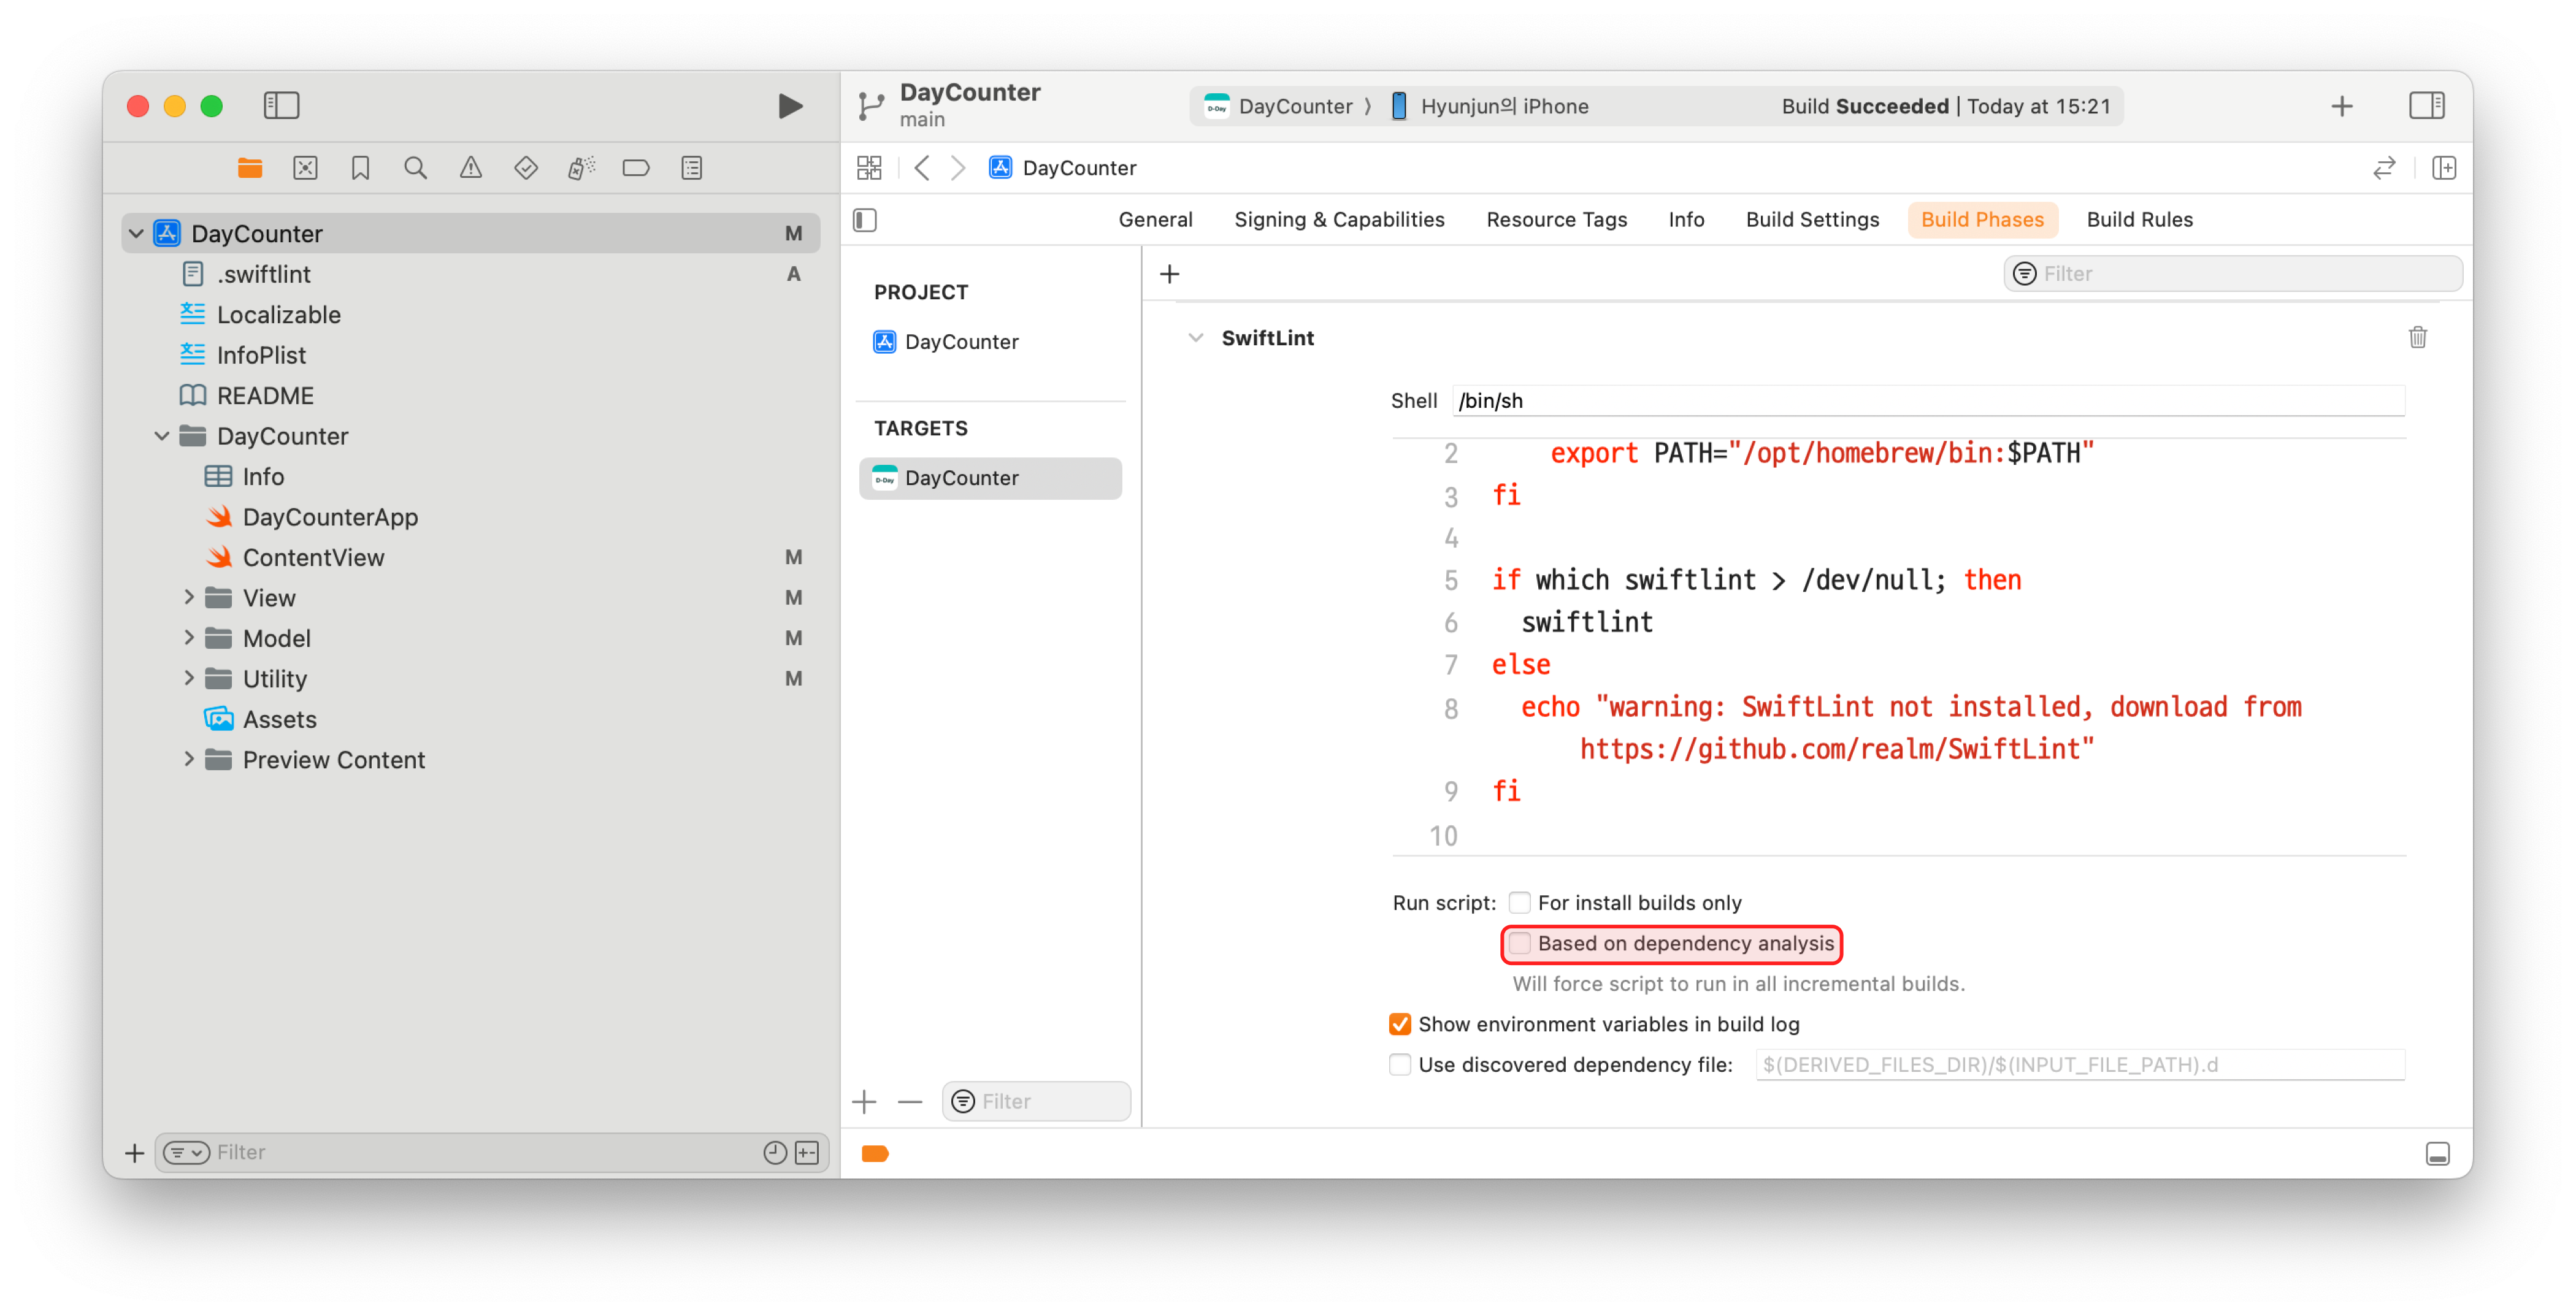Viewport: 2576px width, 1314px height.
Task: Expand the View folder
Action: [x=189, y=598]
